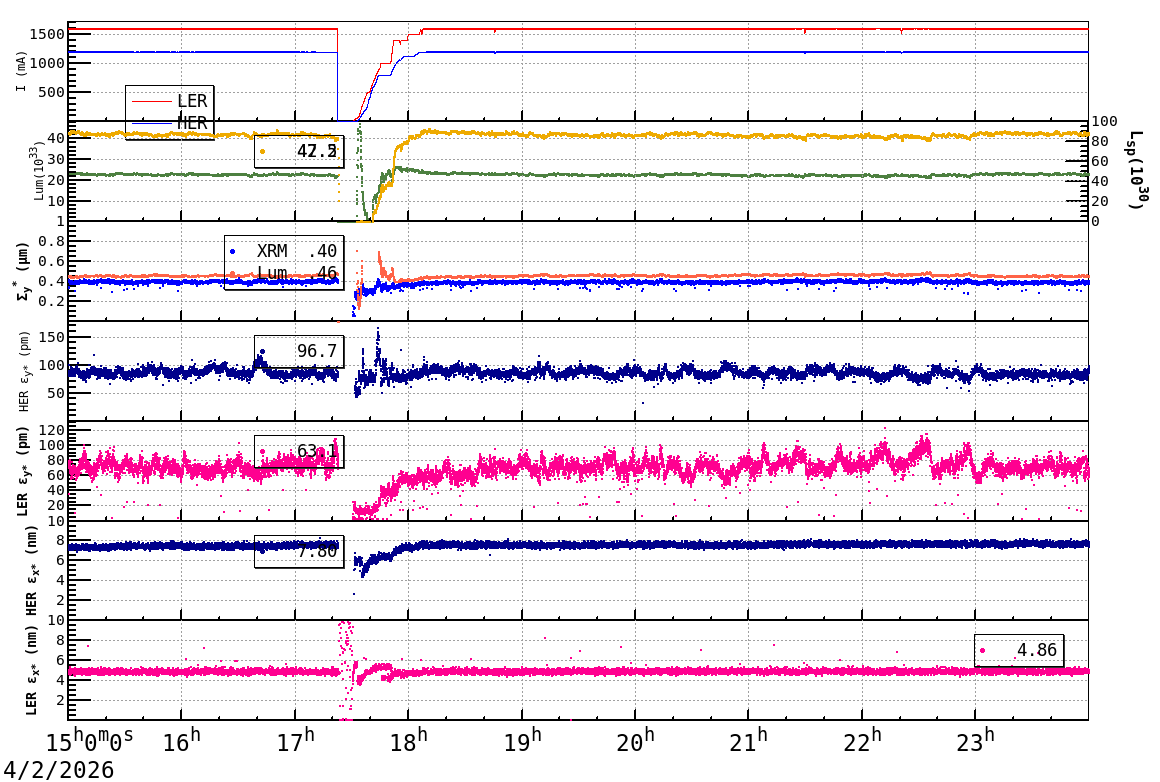Screen dimensions: 1160x782
Task: Click the 4/2/2026 date label
Action: pos(58,770)
